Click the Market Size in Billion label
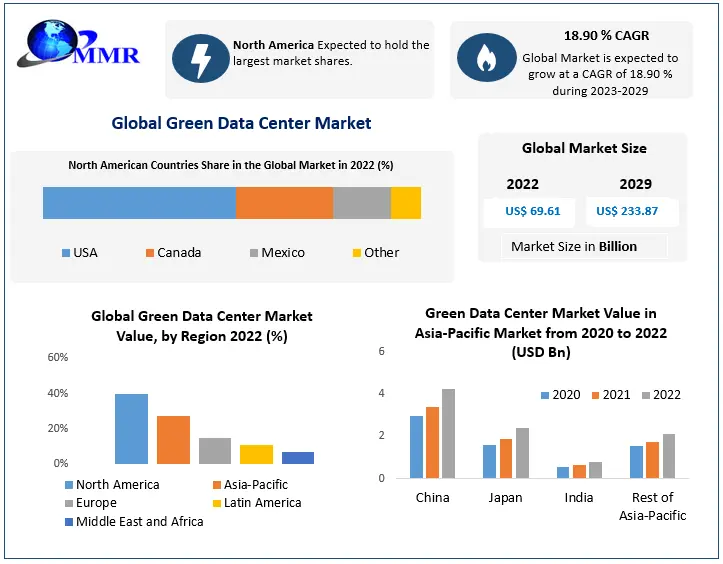Viewport: 723px width, 564px height. click(573, 246)
